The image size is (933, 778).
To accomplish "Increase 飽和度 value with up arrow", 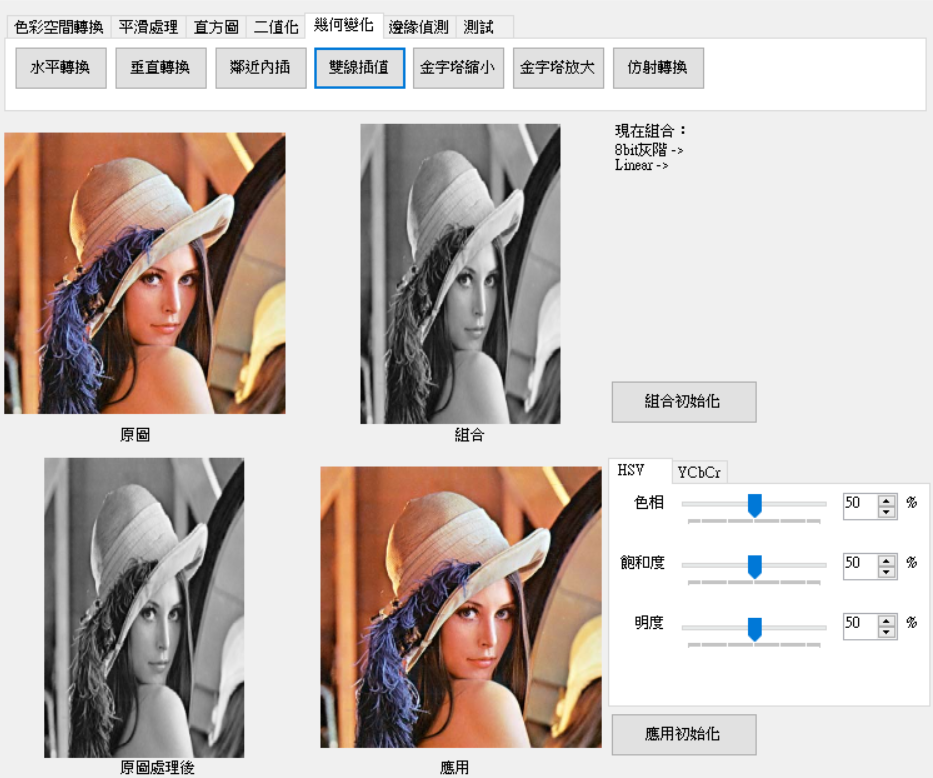I will click(887, 560).
